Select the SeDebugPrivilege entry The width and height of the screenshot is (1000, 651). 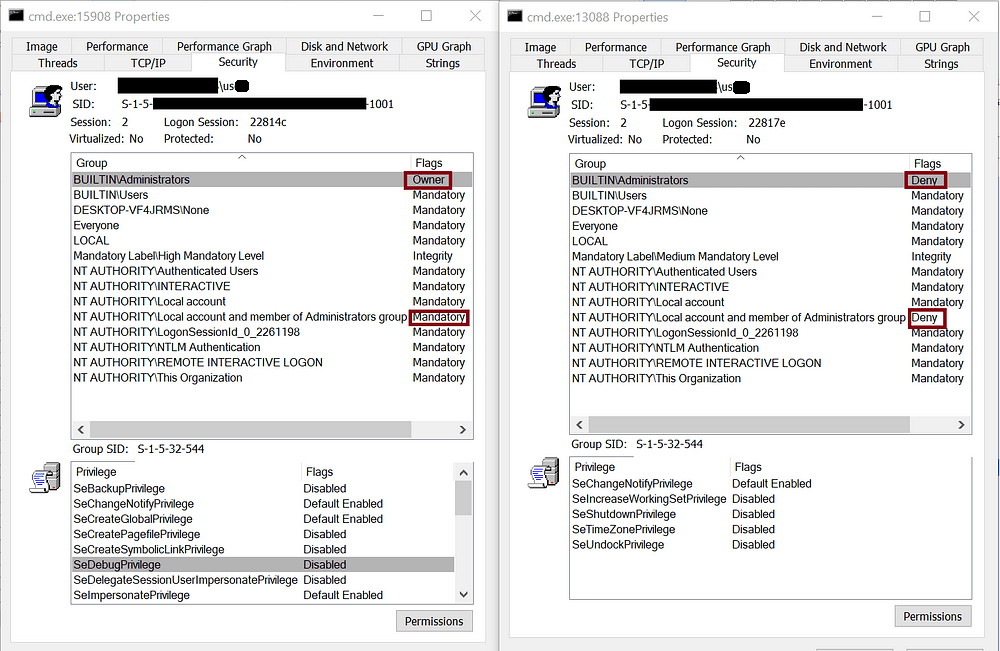point(120,564)
